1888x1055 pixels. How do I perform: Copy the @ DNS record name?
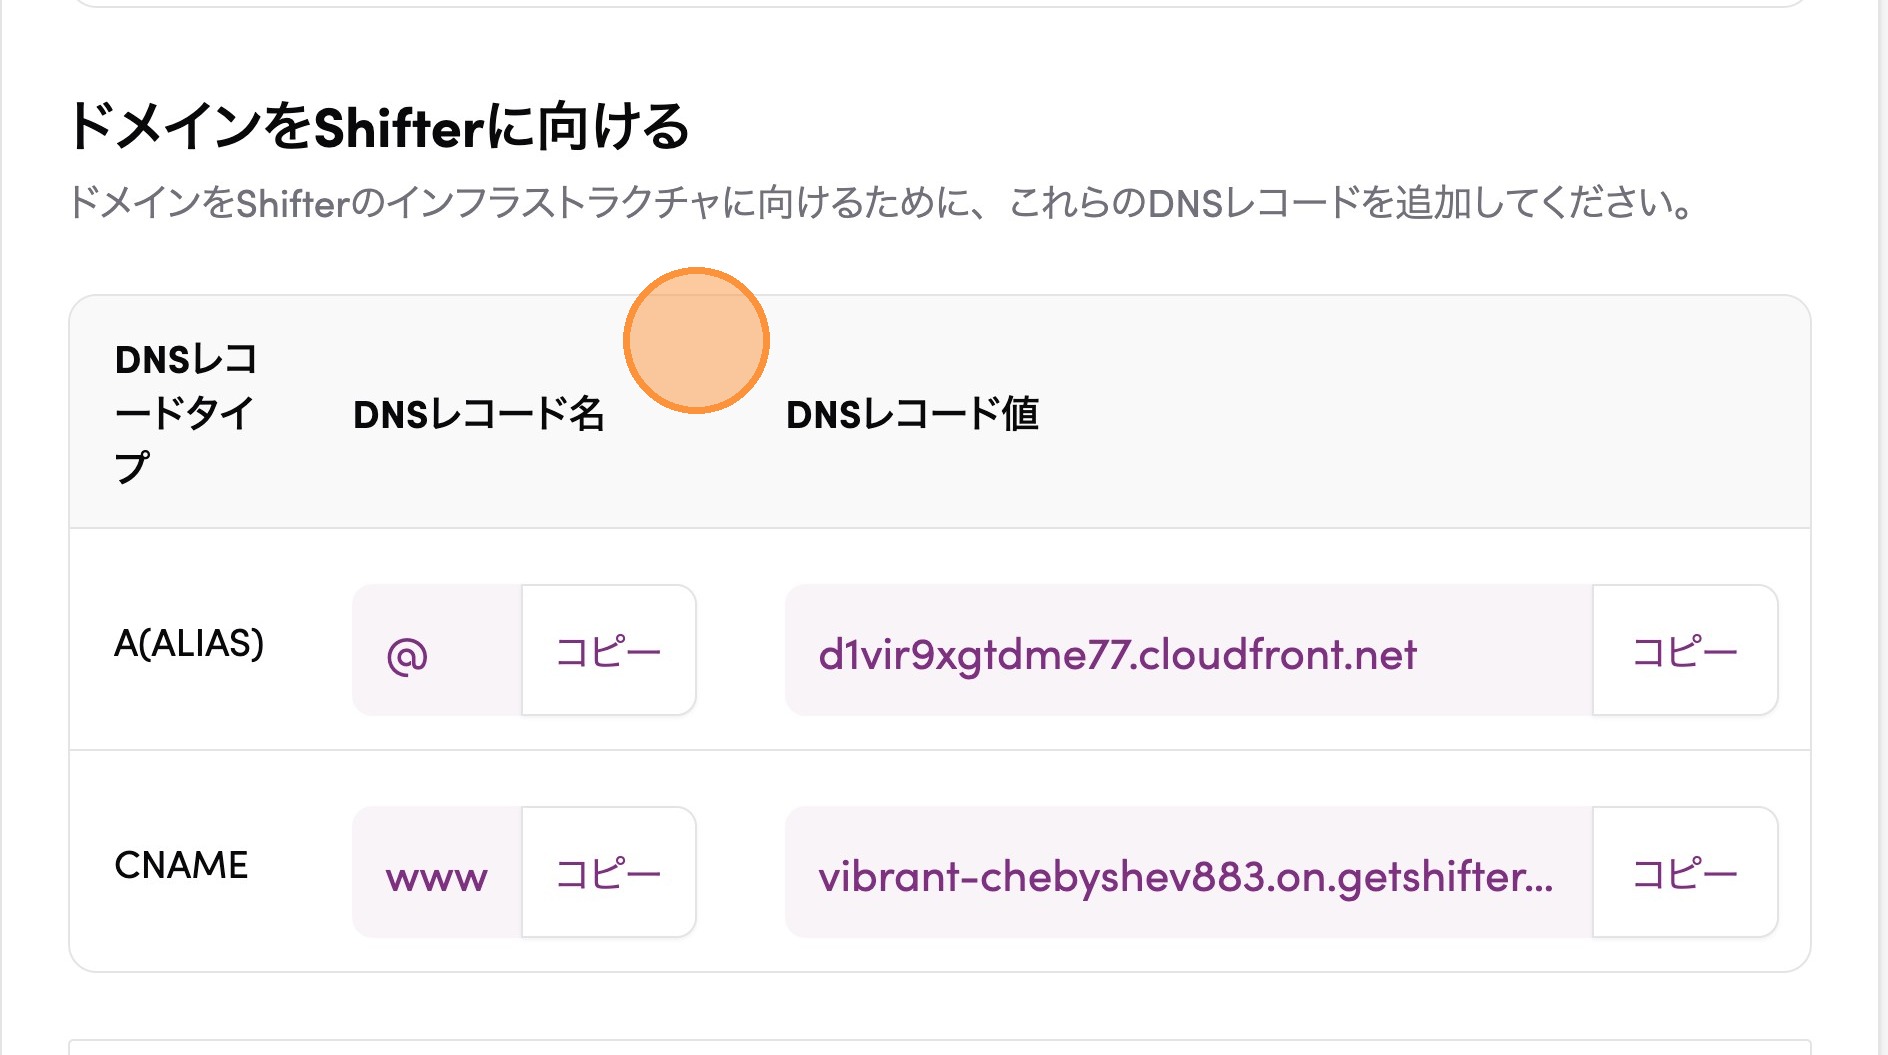[608, 651]
